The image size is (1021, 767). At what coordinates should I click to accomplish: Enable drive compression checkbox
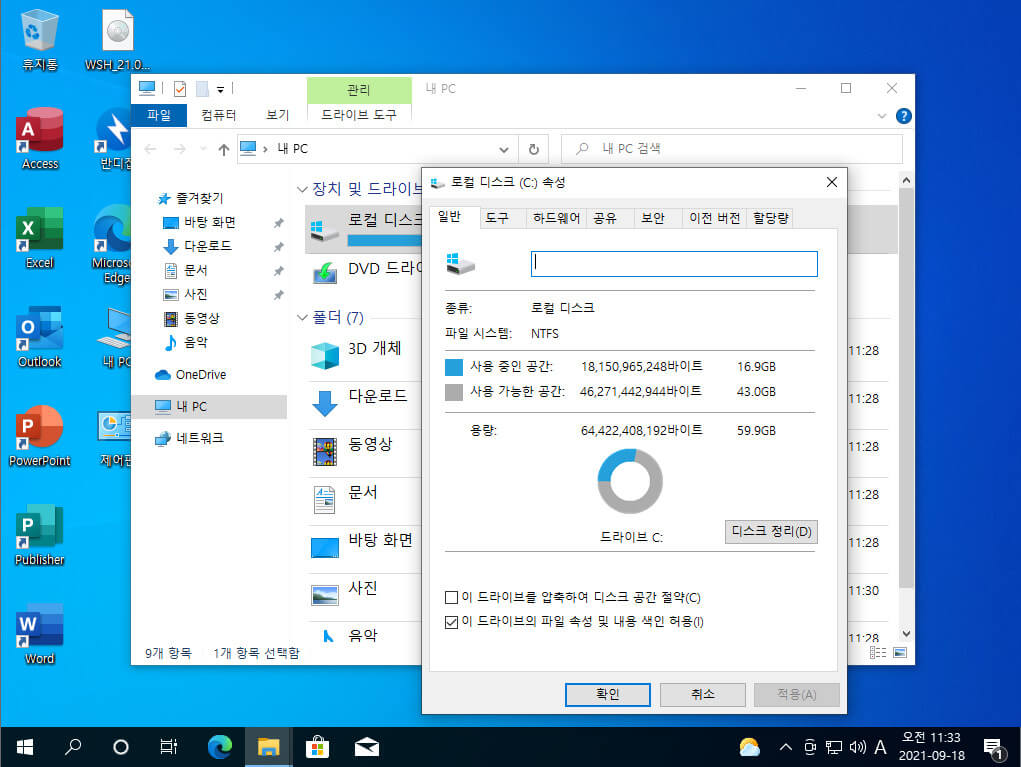(x=451, y=597)
